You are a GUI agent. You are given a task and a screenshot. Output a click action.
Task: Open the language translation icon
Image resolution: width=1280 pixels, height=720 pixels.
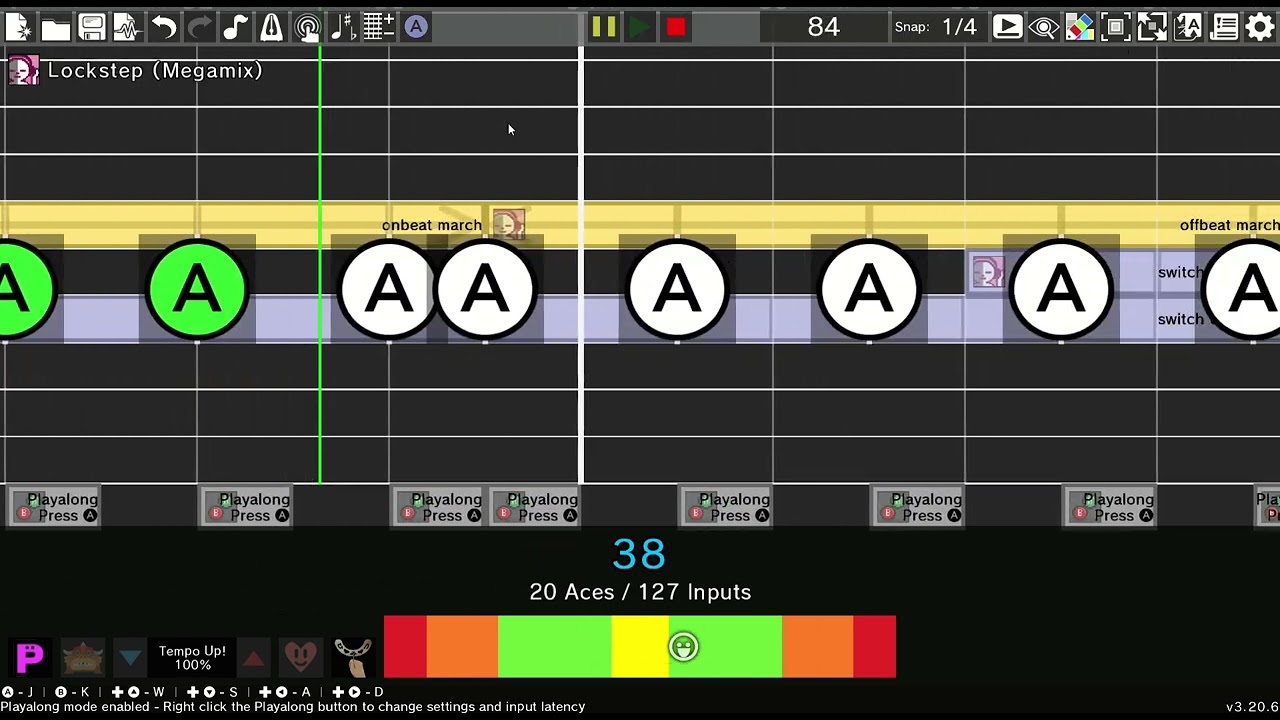tap(1187, 27)
